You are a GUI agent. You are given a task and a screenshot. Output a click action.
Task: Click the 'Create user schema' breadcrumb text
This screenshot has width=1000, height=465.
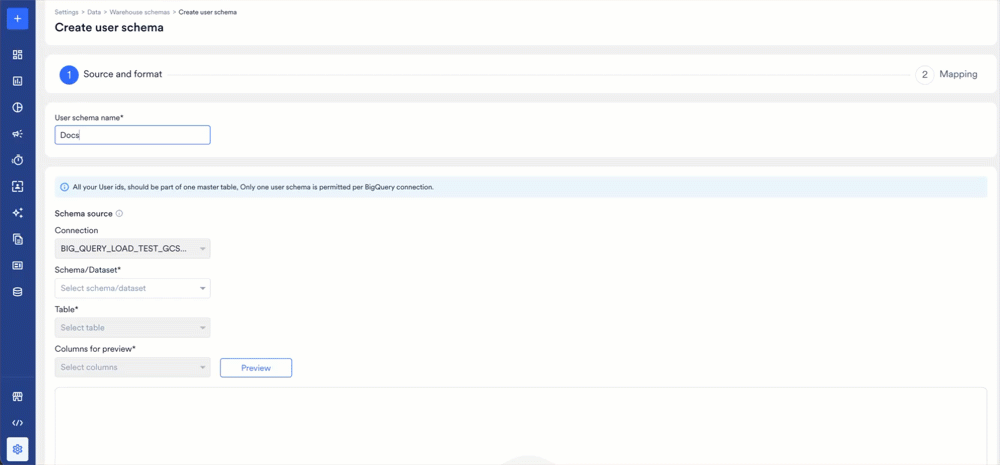pyautogui.click(x=208, y=13)
